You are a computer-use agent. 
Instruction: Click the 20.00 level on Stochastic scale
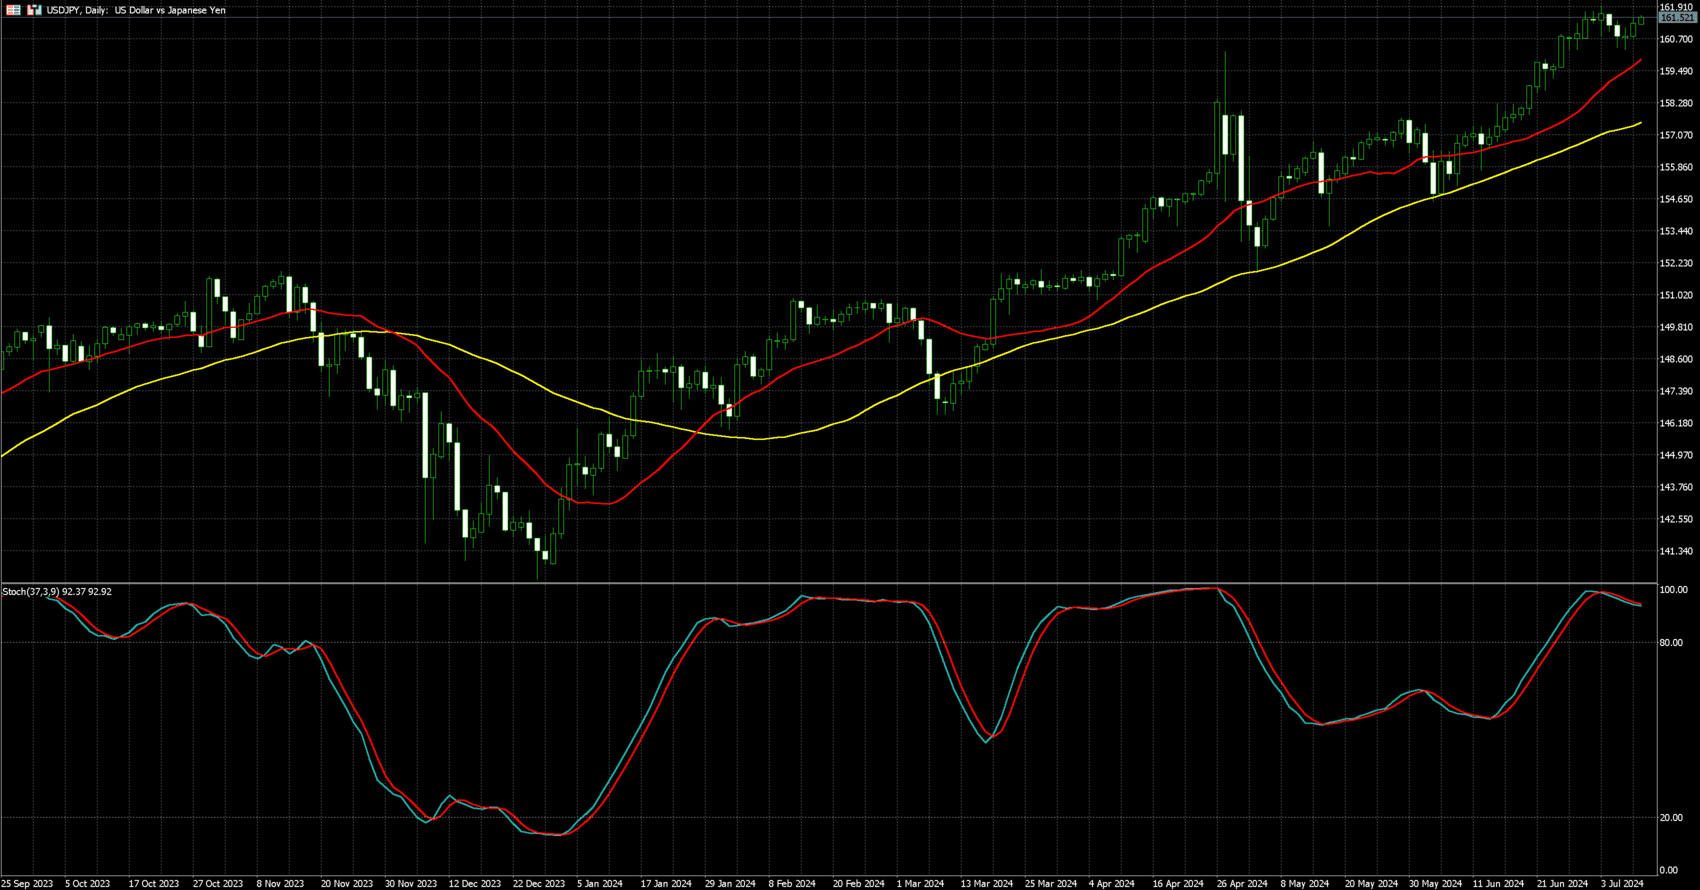click(x=1670, y=818)
